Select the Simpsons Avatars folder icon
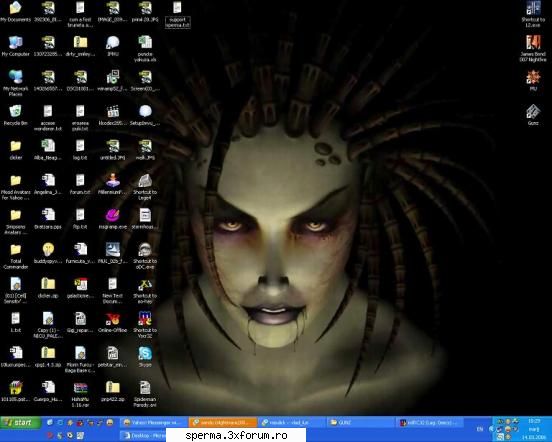 click(x=15, y=221)
